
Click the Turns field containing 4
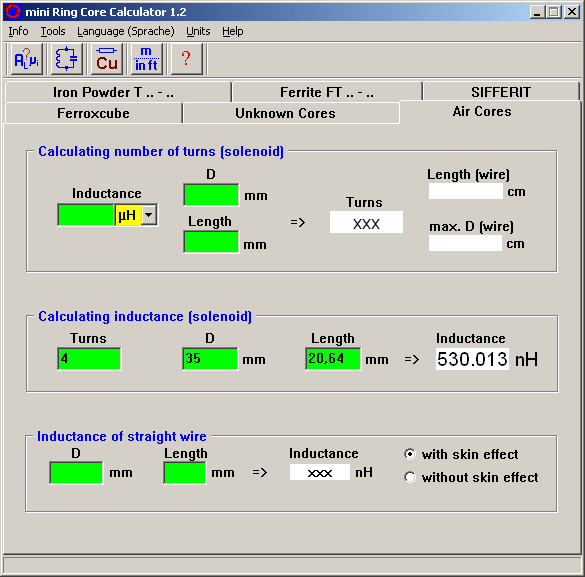[x=89, y=358]
